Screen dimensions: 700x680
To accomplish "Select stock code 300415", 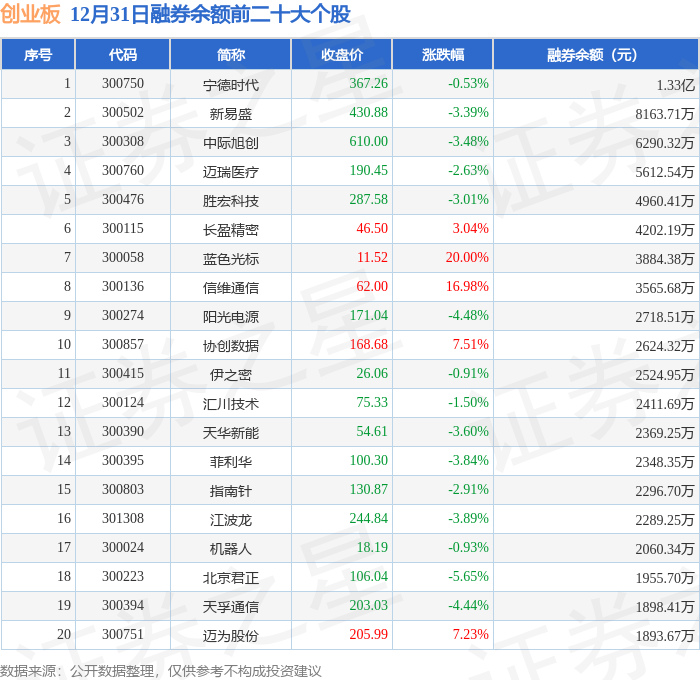I will (x=123, y=374).
